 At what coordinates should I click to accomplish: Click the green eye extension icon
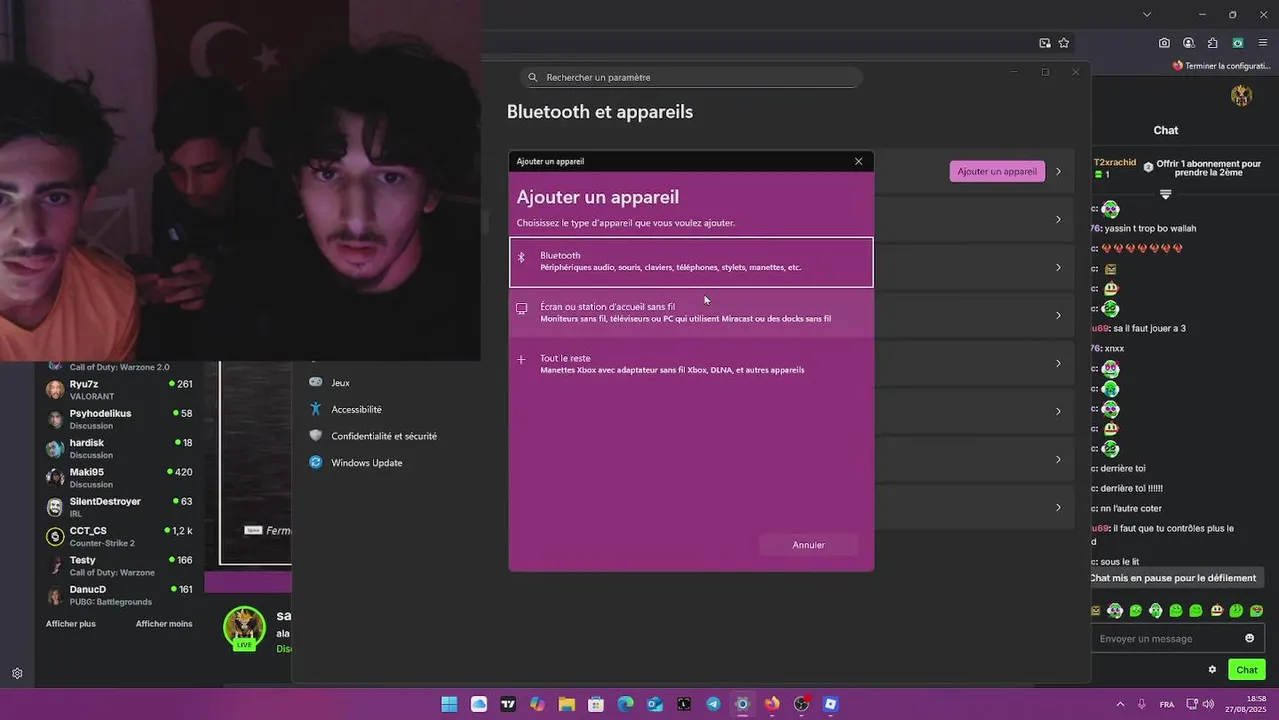point(1238,43)
